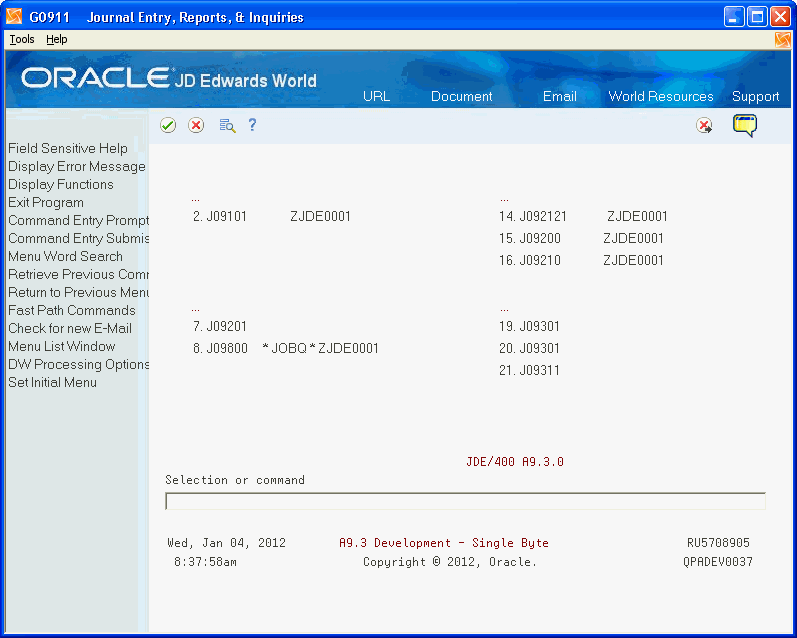
Task: Open the Help menu
Action: (56, 39)
